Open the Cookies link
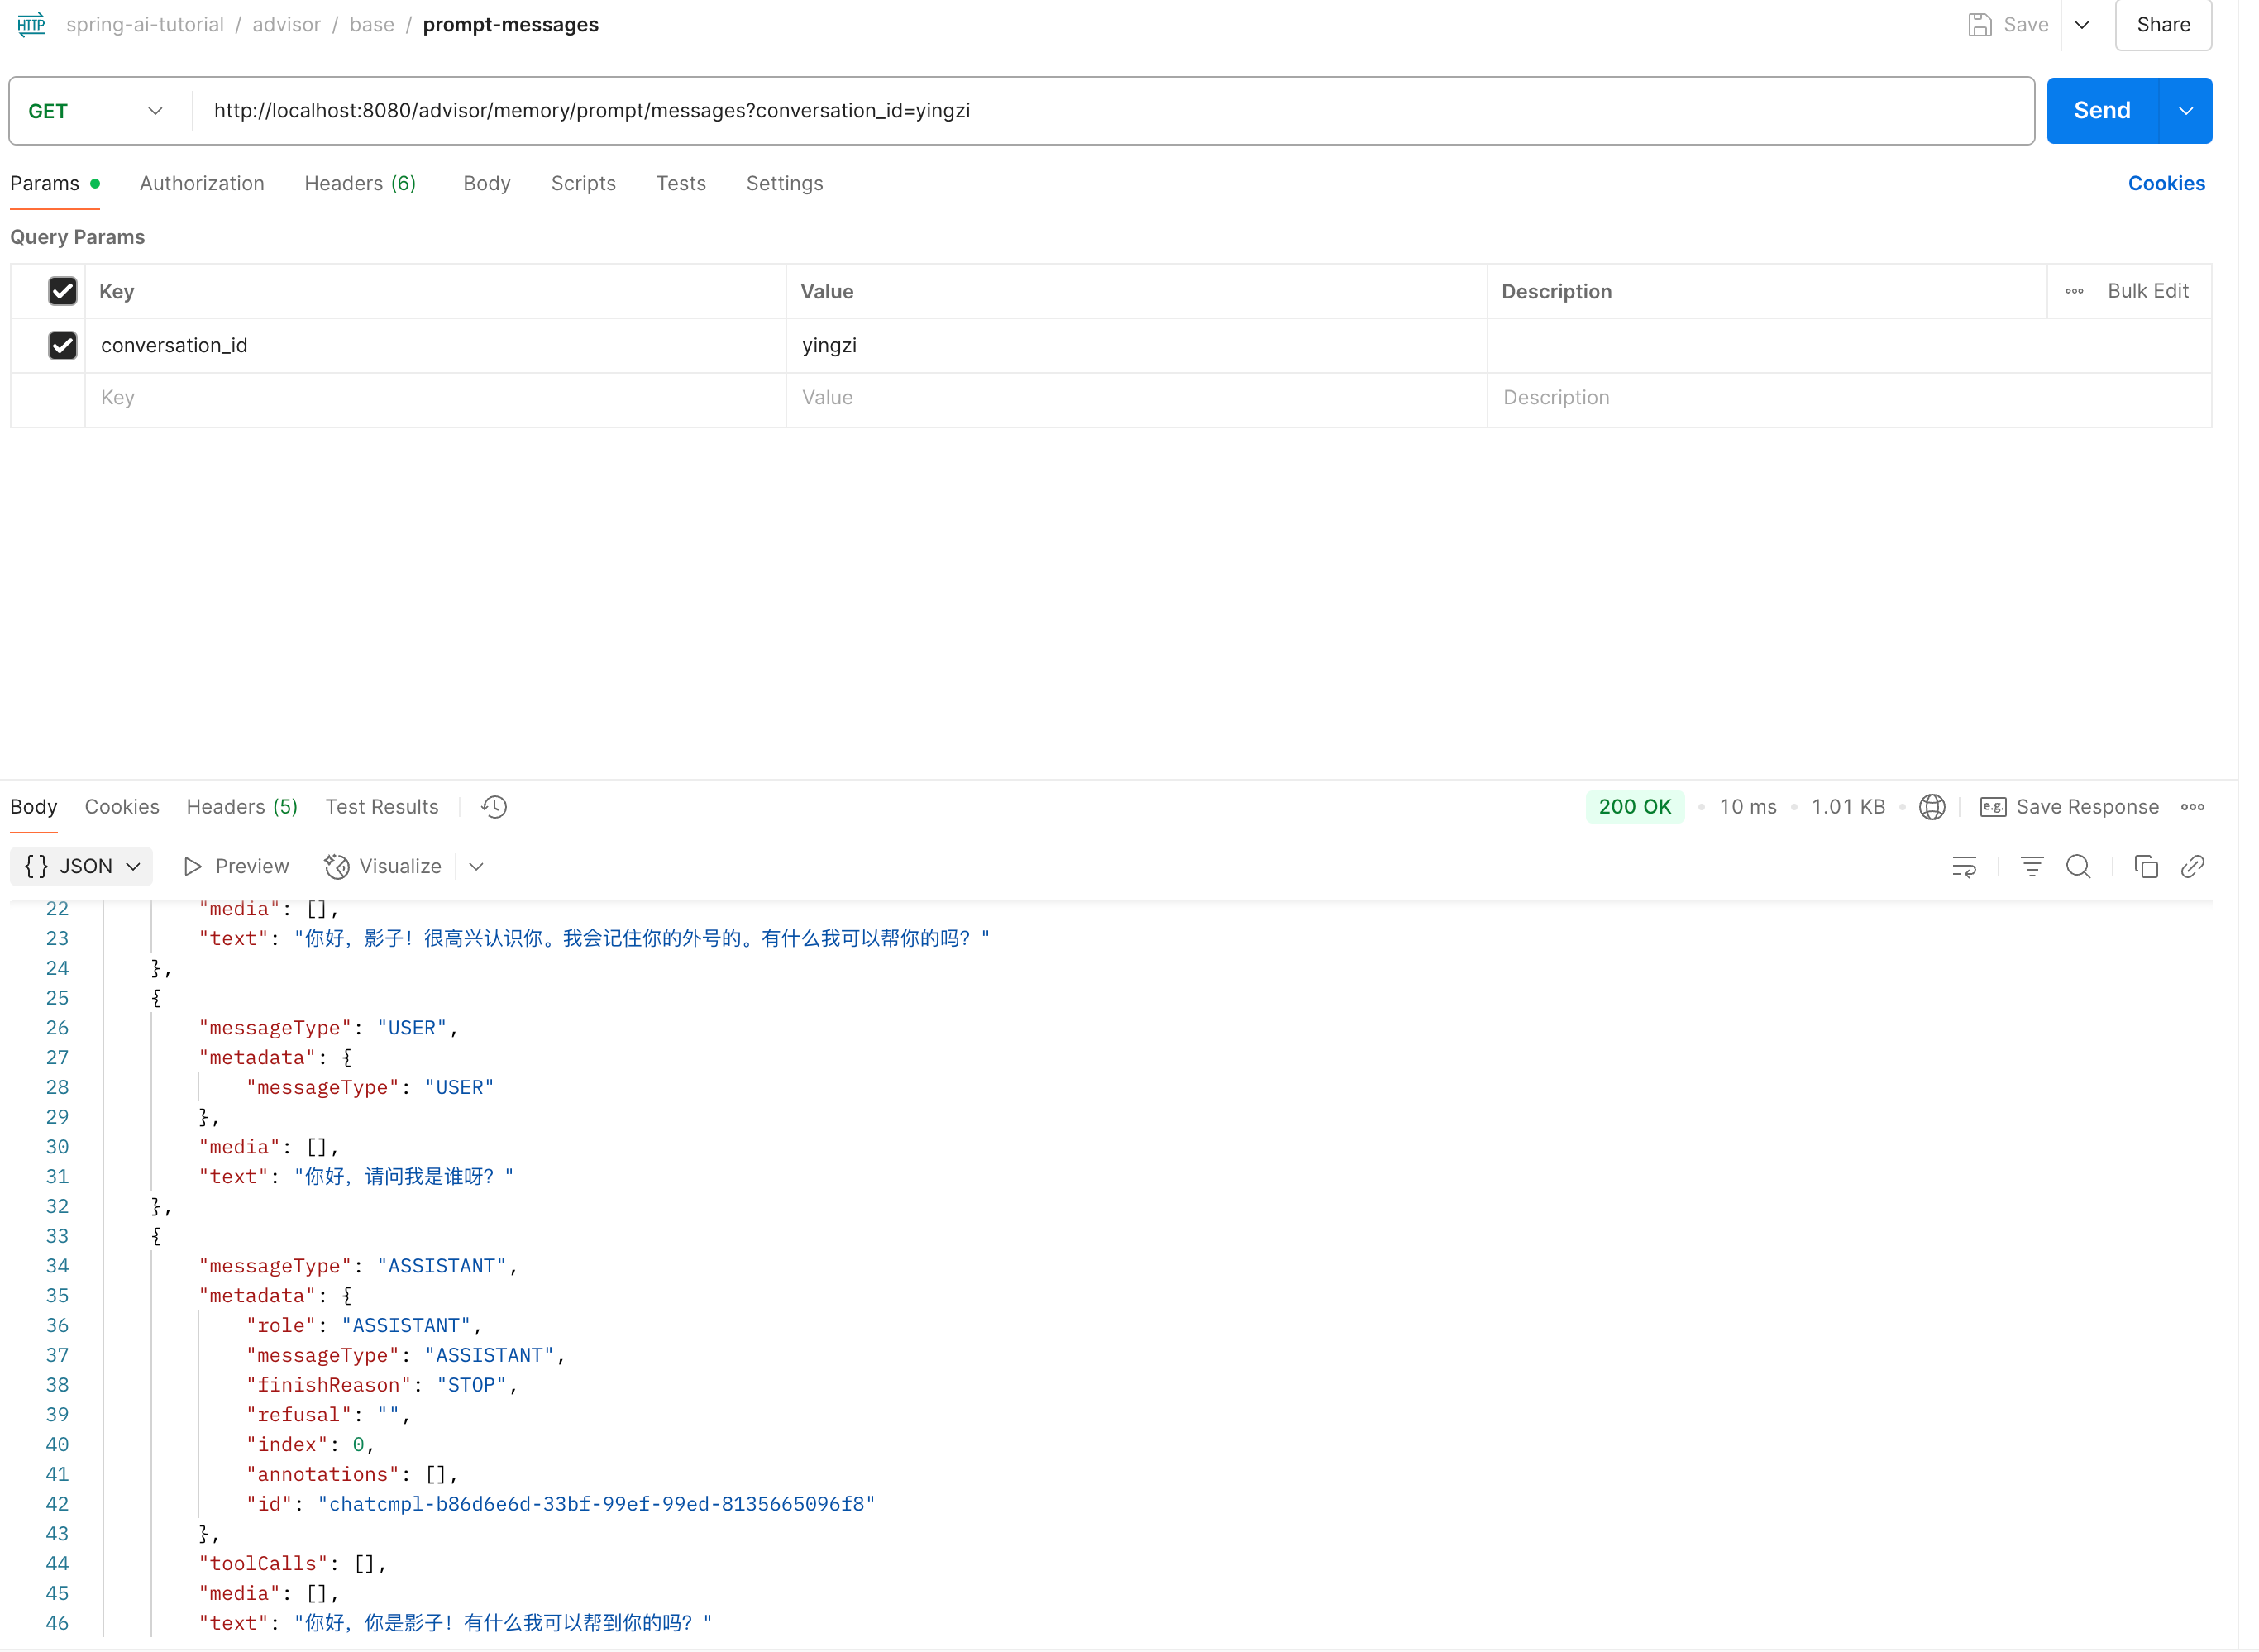The image size is (2259, 1652). pos(2166,183)
